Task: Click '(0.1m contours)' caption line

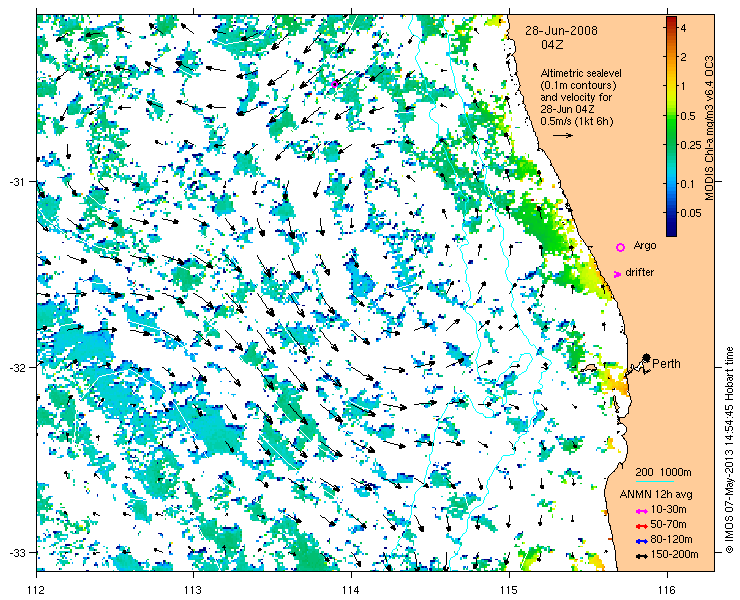Action: (578, 86)
